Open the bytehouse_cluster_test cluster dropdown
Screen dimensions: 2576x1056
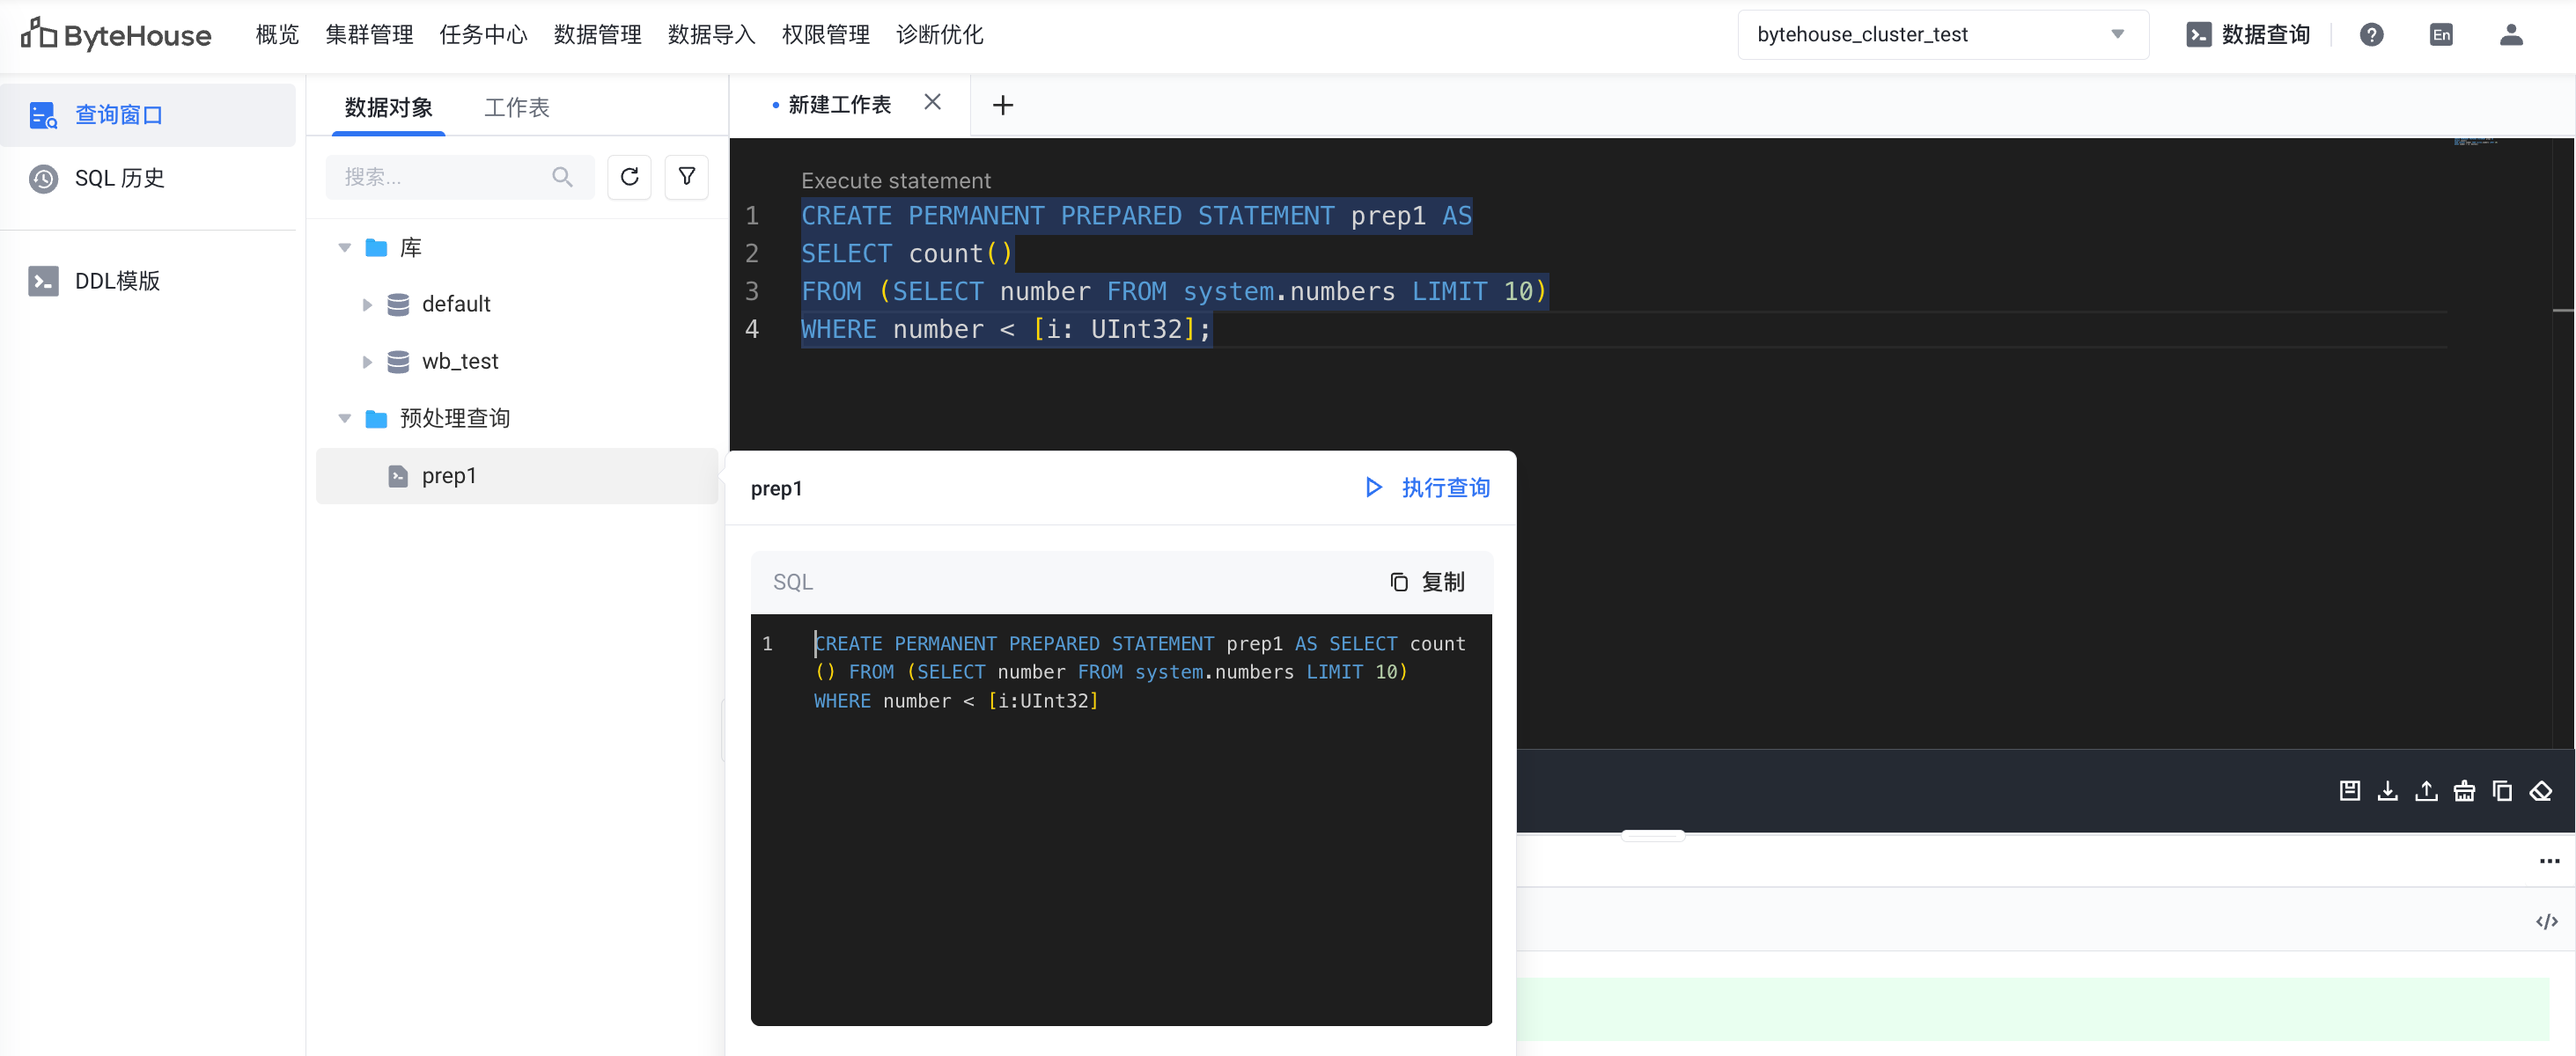1942,35
